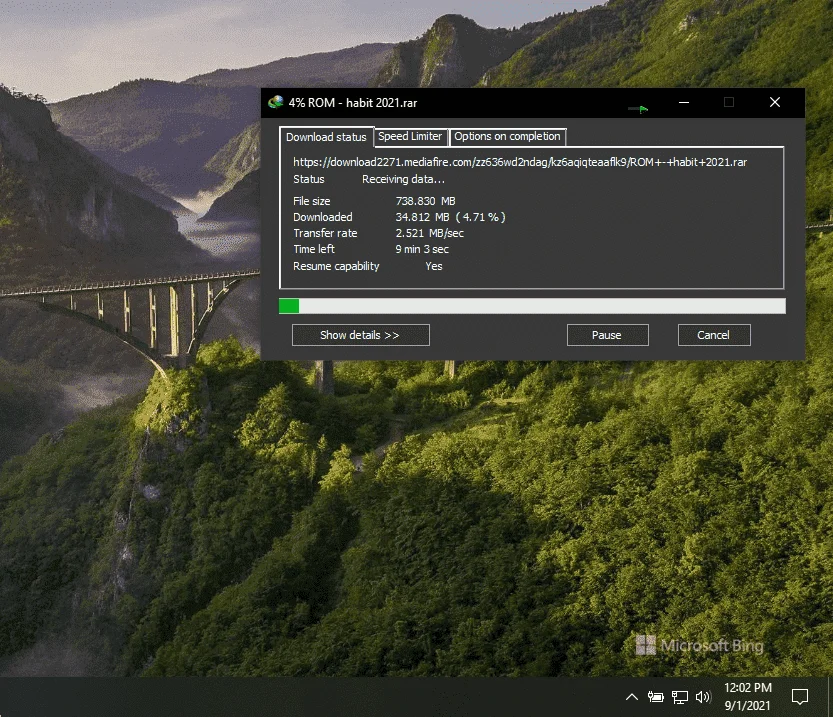Click the 34.812 MB downloaded value

[x=450, y=217]
